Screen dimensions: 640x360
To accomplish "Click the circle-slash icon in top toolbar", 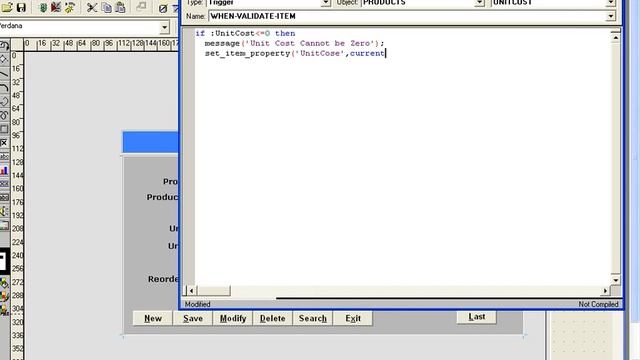I will 163,8.
